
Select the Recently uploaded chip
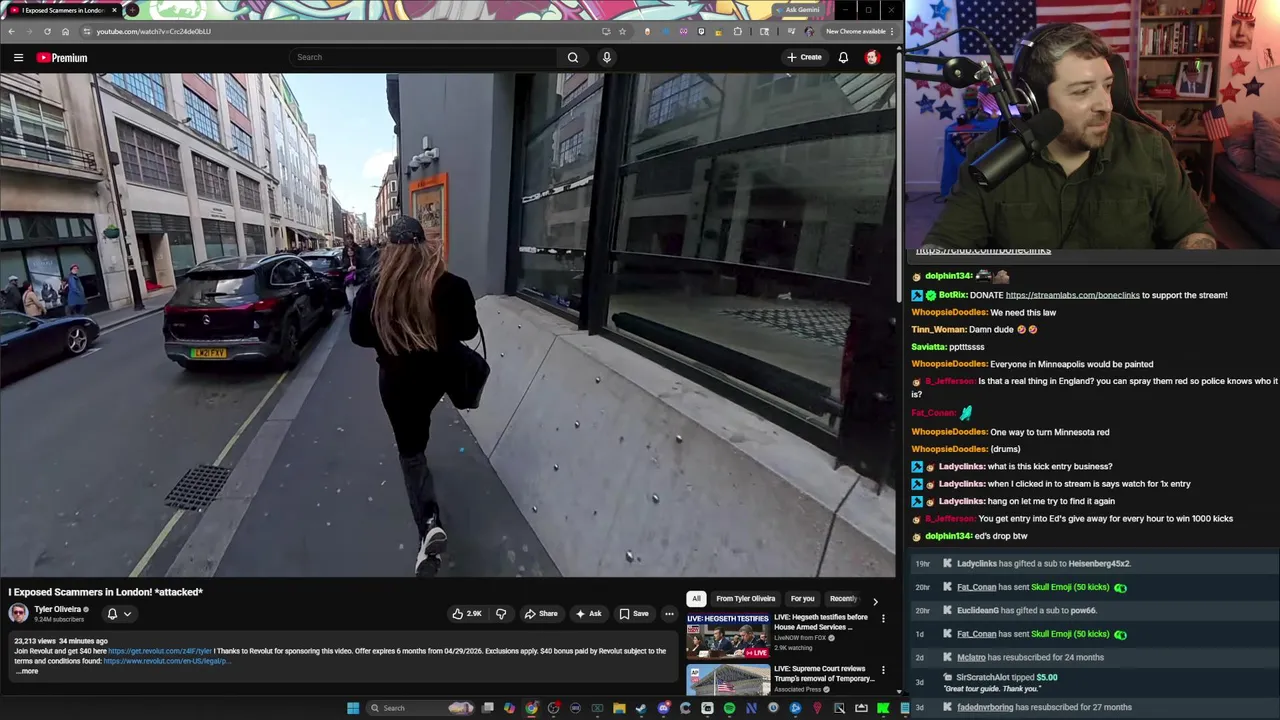coord(843,599)
